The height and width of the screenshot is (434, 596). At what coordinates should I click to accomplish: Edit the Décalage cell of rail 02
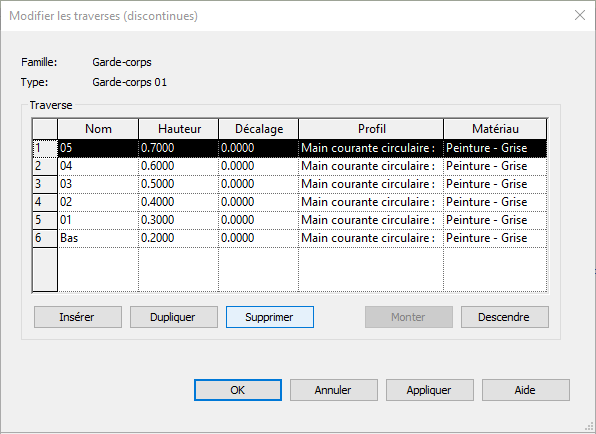tap(258, 202)
